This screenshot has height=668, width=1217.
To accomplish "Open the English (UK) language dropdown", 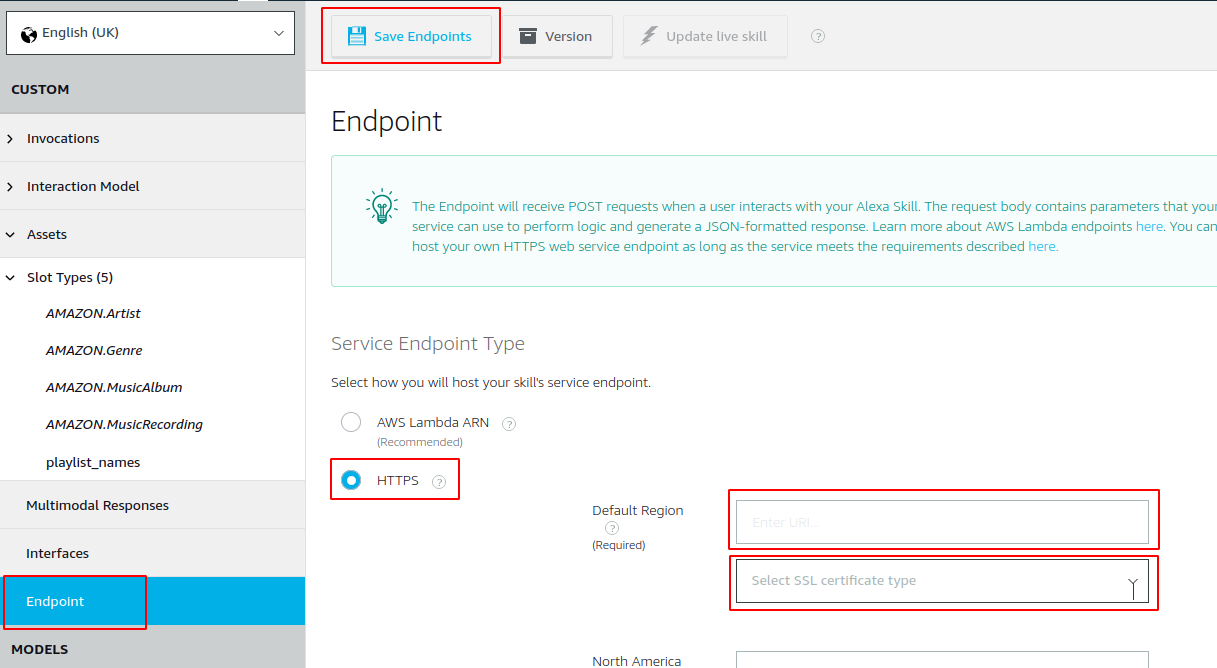I will tap(151, 33).
